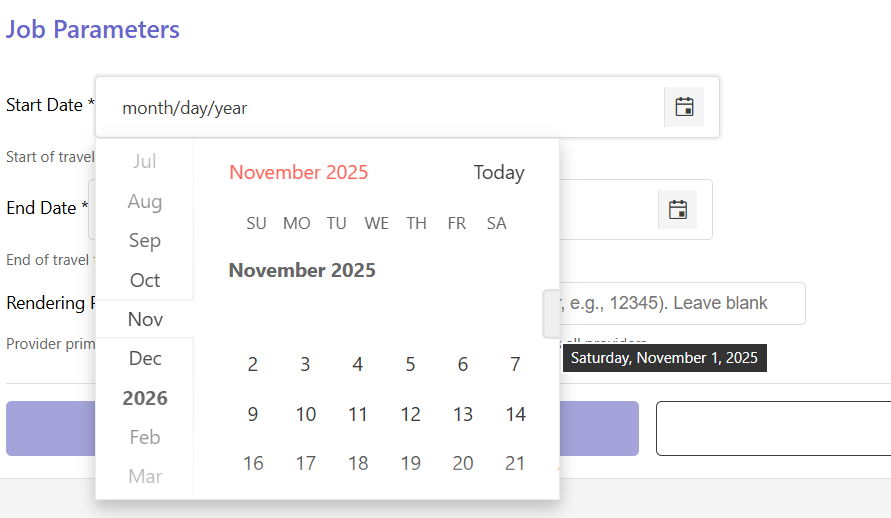Select Feb in the month list
Screen dimensions: 891x518
coord(145,437)
